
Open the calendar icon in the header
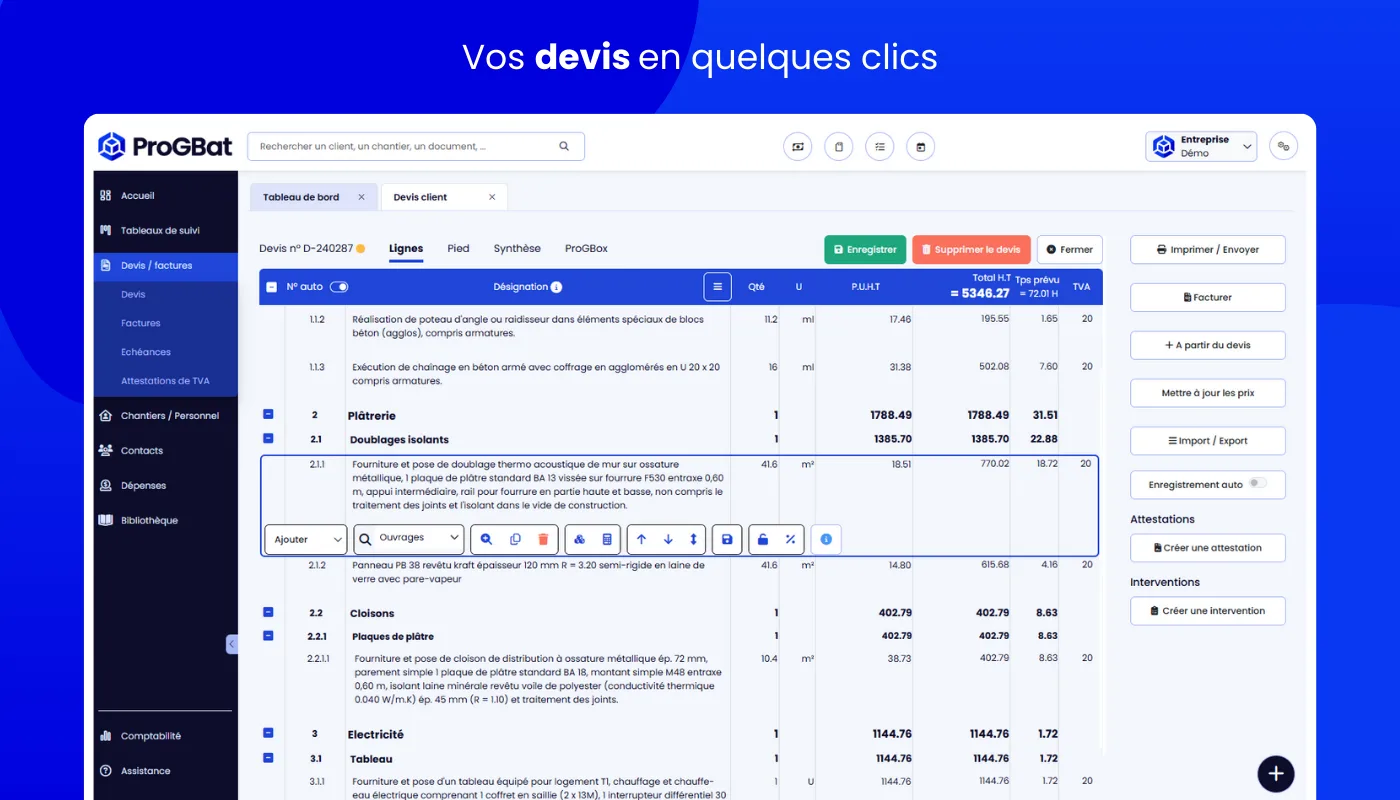tap(920, 147)
